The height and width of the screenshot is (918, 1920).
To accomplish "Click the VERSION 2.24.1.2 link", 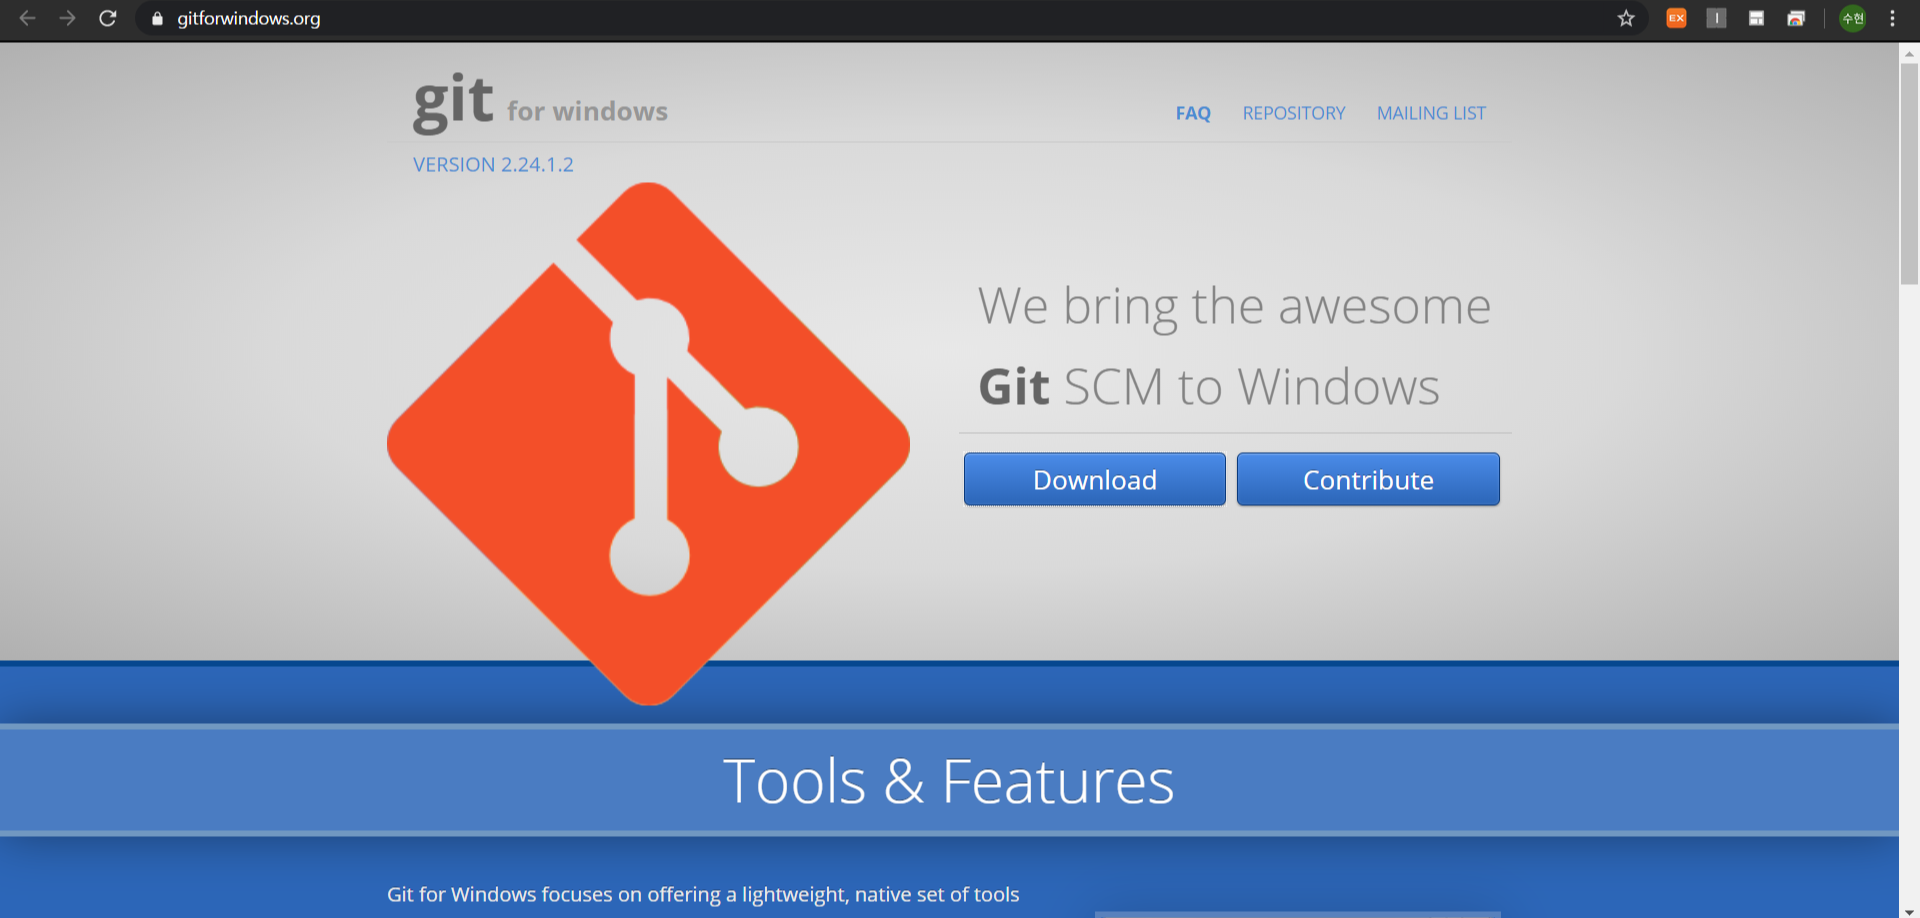I will pos(493,164).
